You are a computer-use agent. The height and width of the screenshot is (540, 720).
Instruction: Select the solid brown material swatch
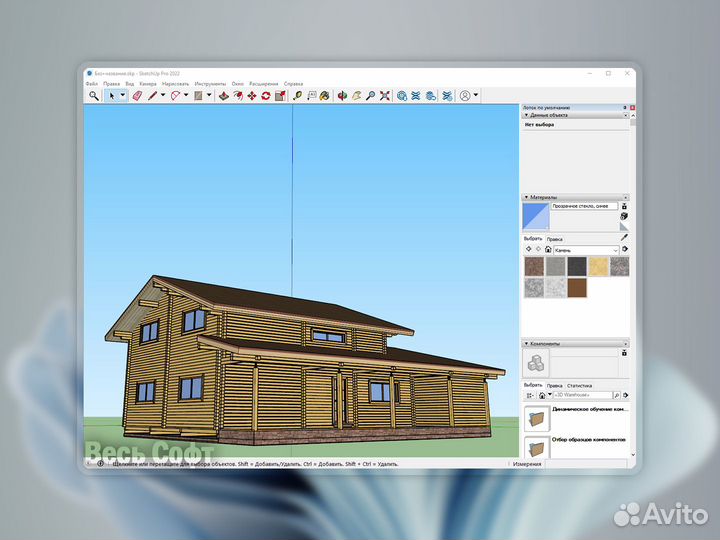(x=577, y=288)
